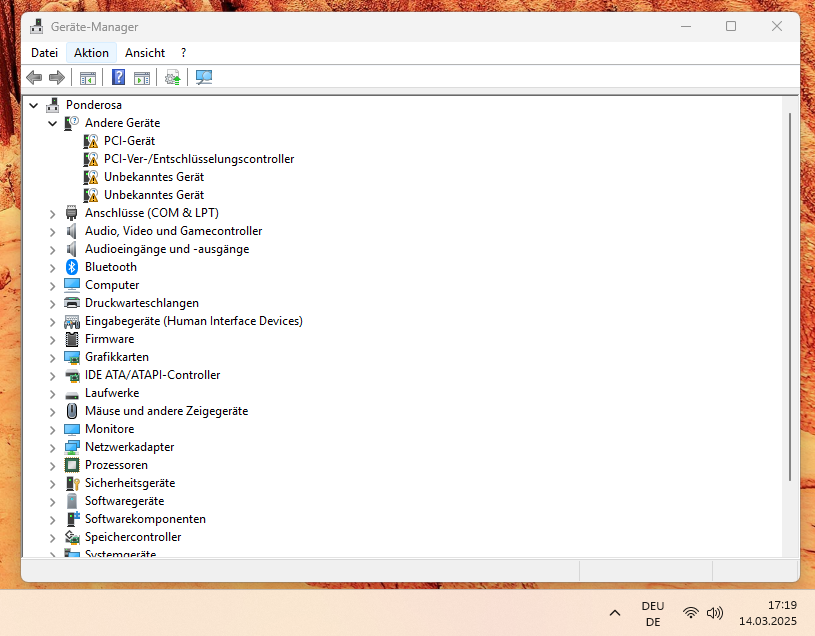Screen dimensions: 815x636
Task: Select the Prozessoren label
Action: point(116,465)
